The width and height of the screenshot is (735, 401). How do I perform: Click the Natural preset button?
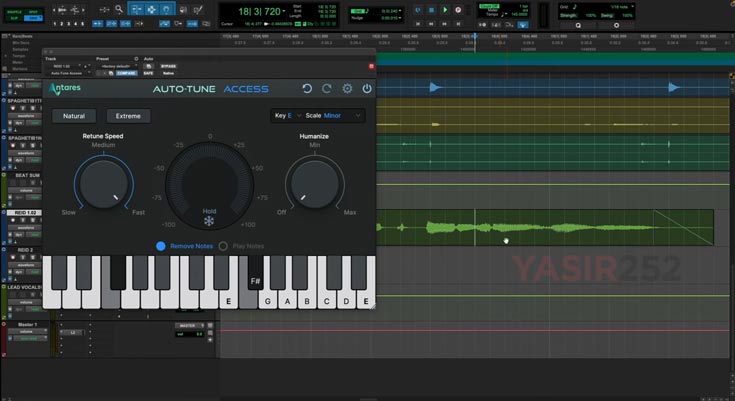[74, 116]
